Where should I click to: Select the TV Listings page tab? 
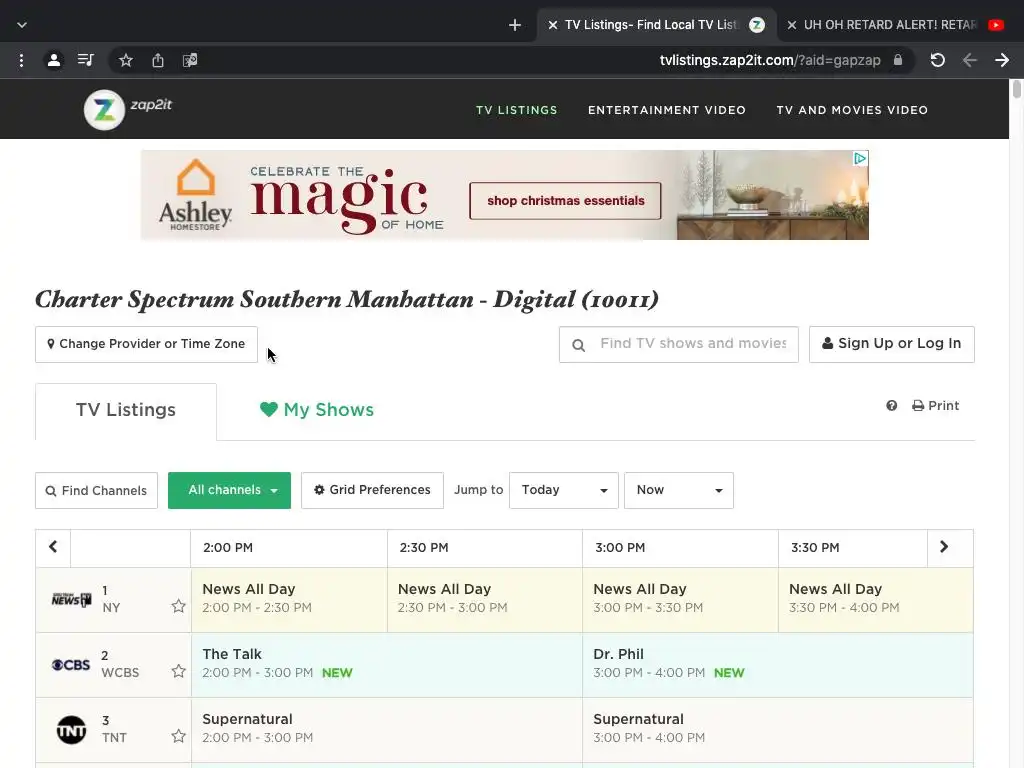126,410
